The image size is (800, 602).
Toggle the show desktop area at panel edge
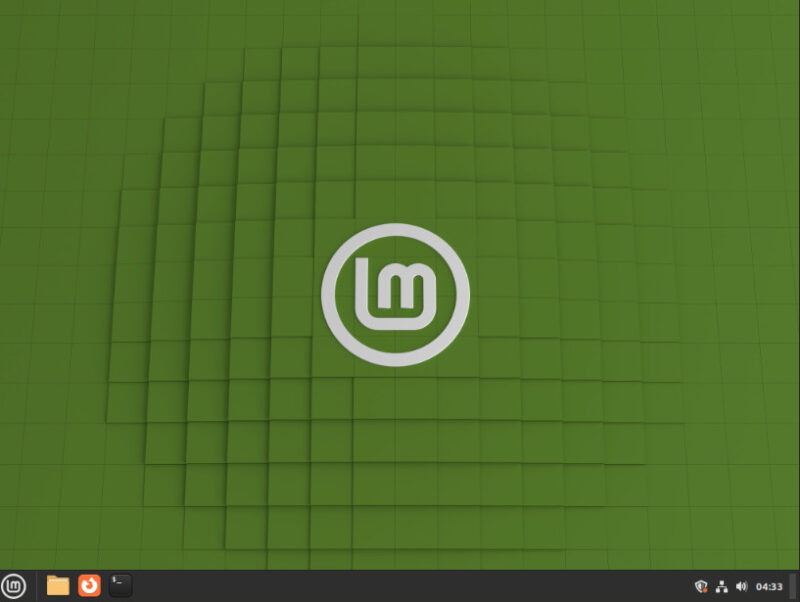point(794,587)
